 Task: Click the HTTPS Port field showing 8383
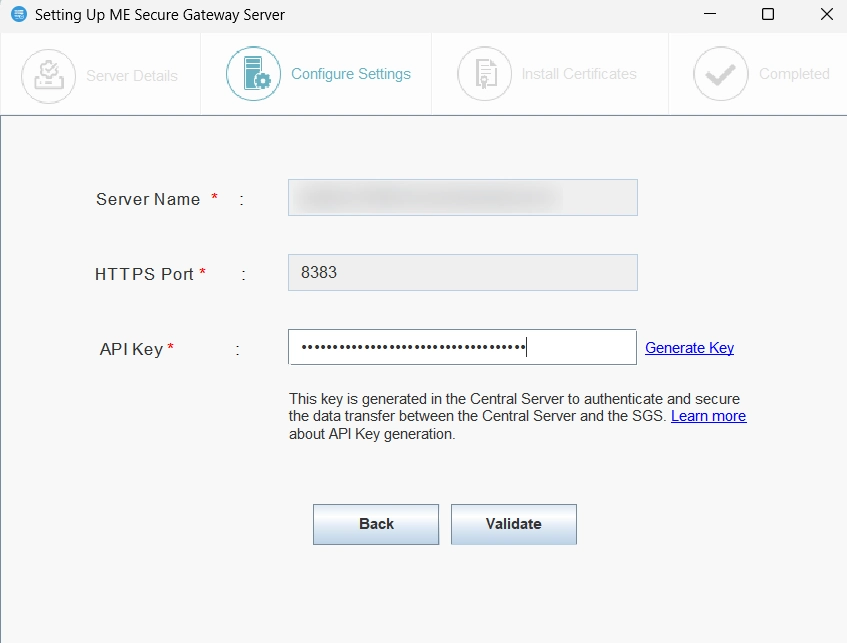click(462, 272)
